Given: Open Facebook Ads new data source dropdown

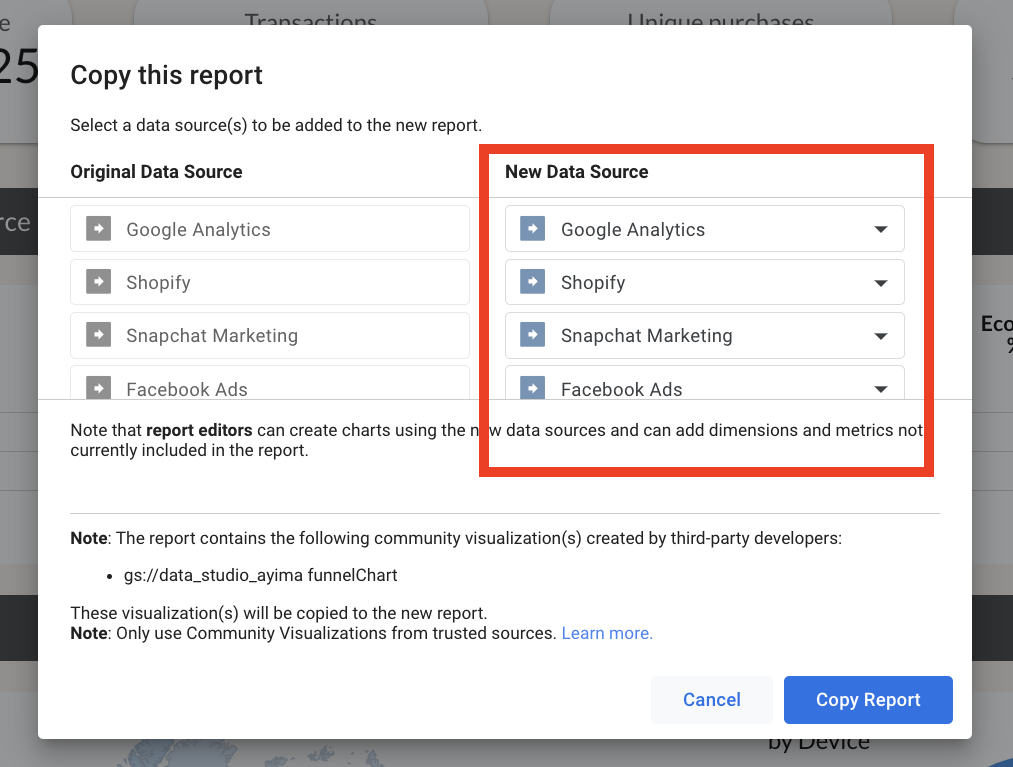Looking at the screenshot, I should coord(704,383).
